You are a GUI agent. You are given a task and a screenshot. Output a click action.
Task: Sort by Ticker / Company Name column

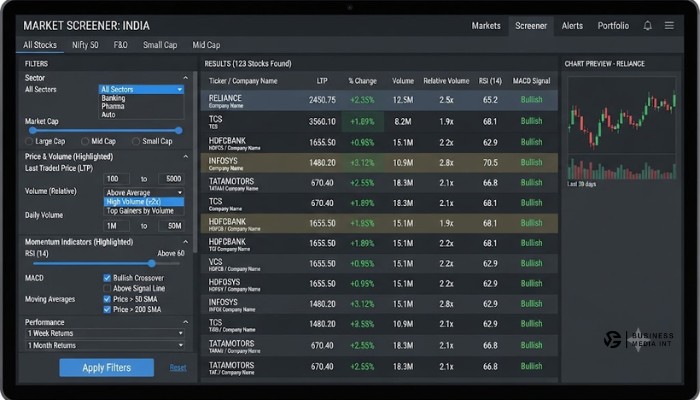243,81
